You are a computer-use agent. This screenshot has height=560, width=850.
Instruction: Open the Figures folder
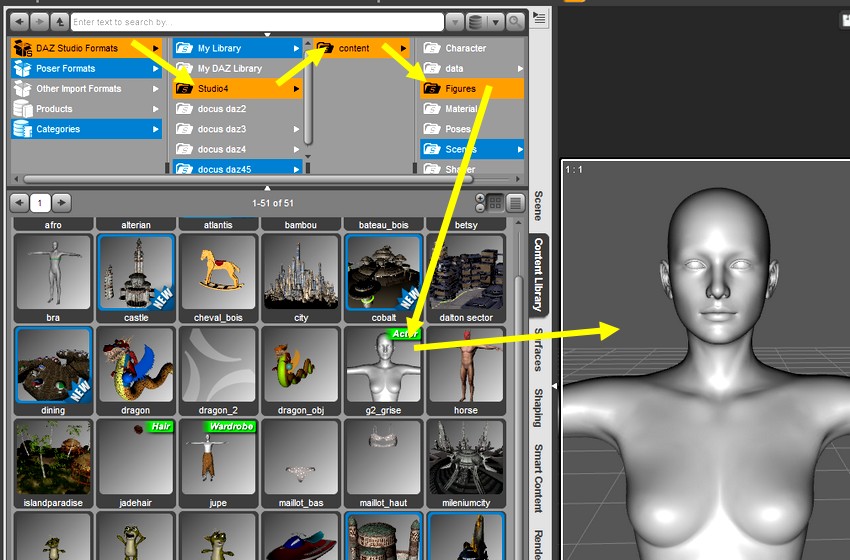472,88
